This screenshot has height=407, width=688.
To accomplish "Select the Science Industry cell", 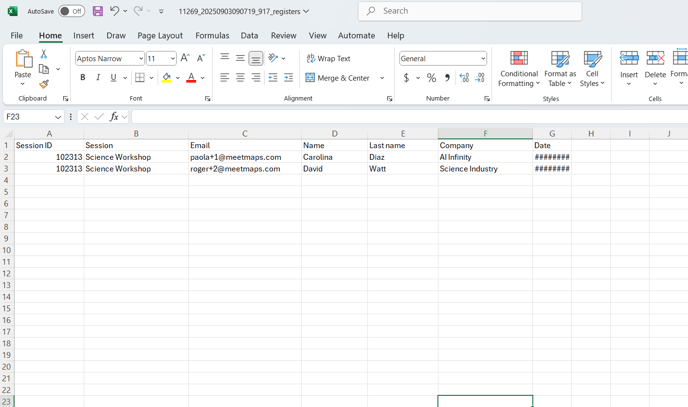I will 485,169.
